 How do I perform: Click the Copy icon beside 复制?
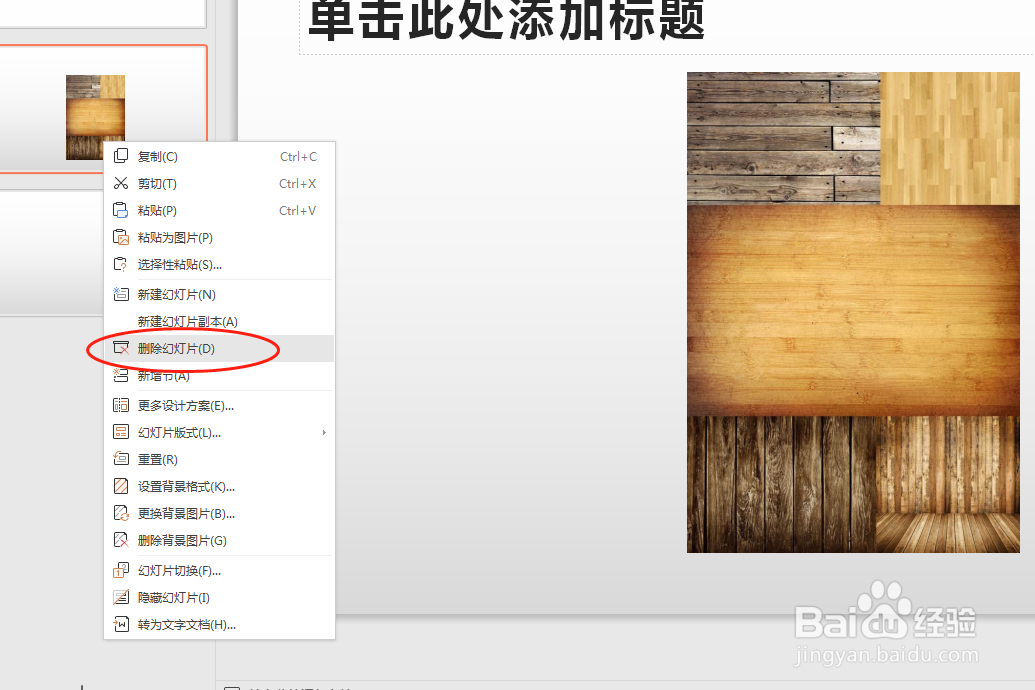[x=122, y=156]
